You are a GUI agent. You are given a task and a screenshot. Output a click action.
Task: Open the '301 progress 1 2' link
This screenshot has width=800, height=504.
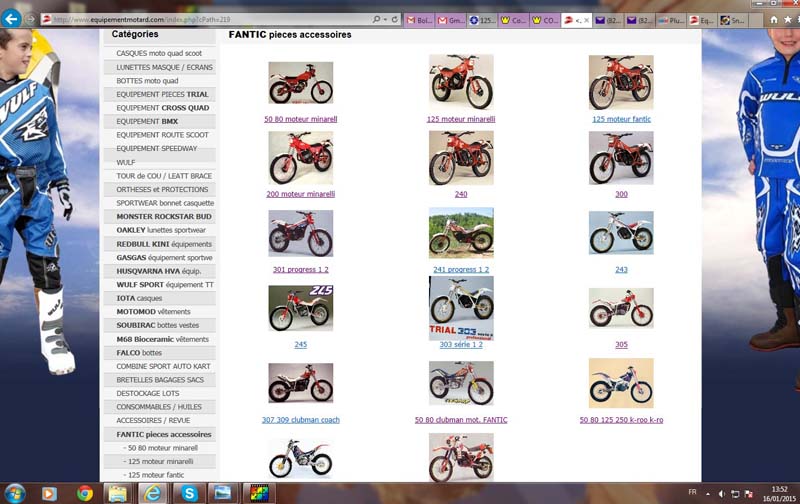(x=301, y=269)
